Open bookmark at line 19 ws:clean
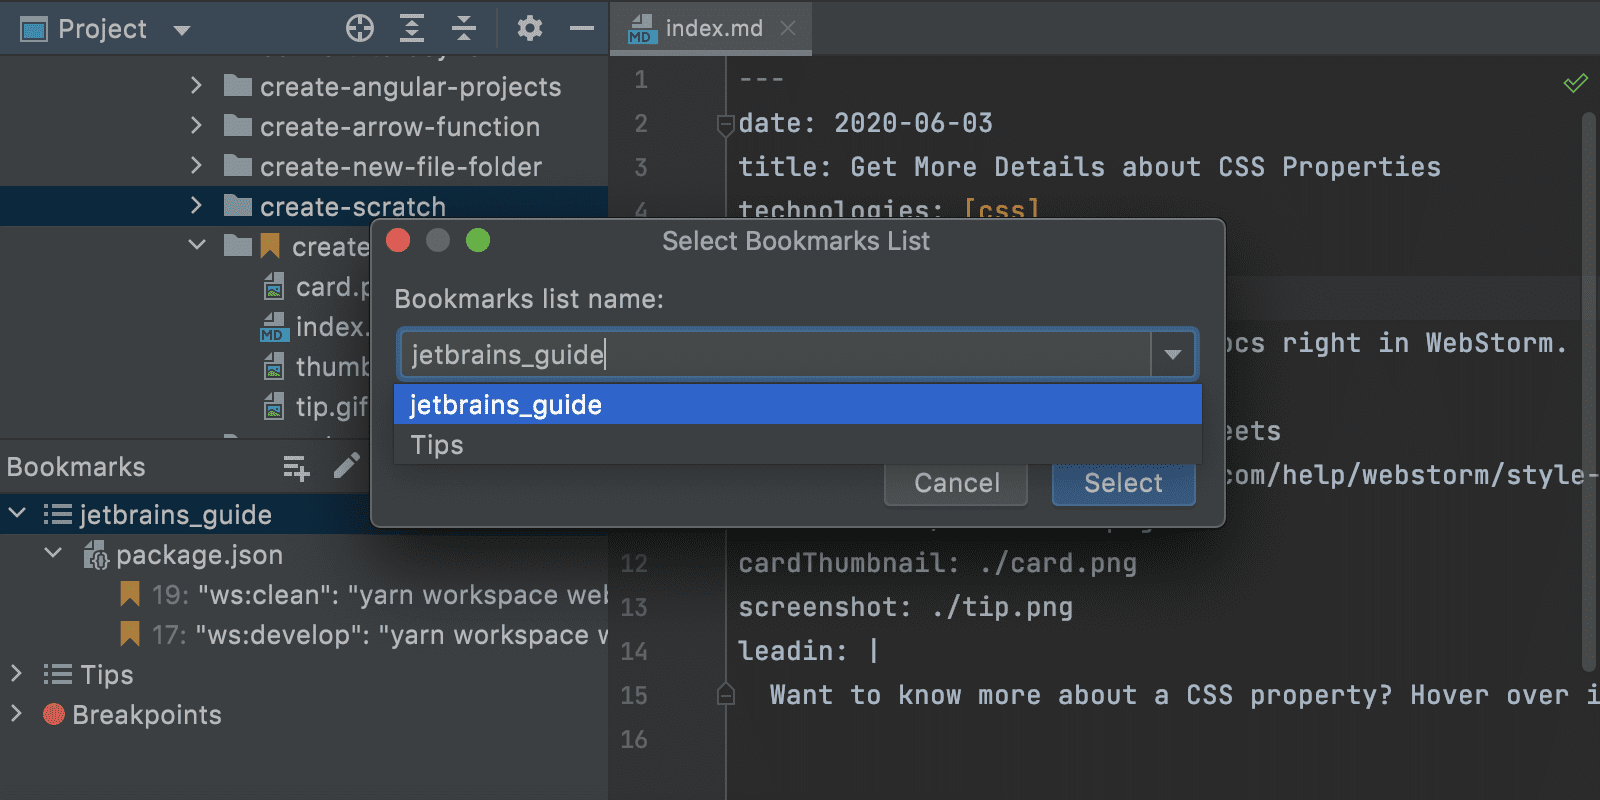This screenshot has width=1600, height=800. [x=364, y=595]
